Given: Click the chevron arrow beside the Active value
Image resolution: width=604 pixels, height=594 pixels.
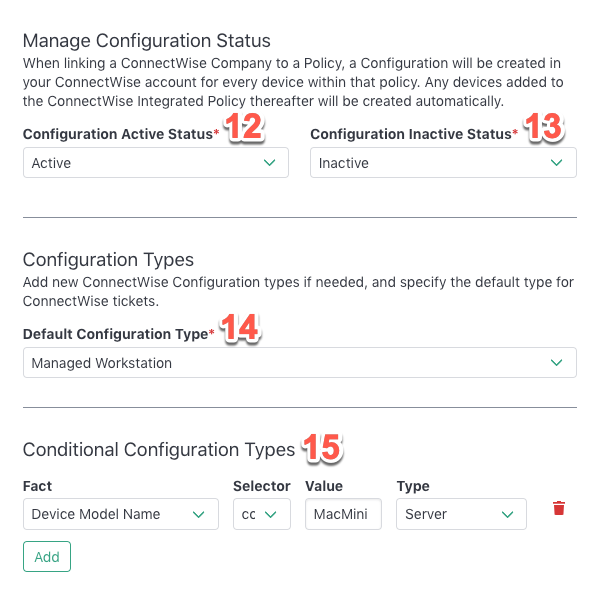Looking at the screenshot, I should click(269, 163).
